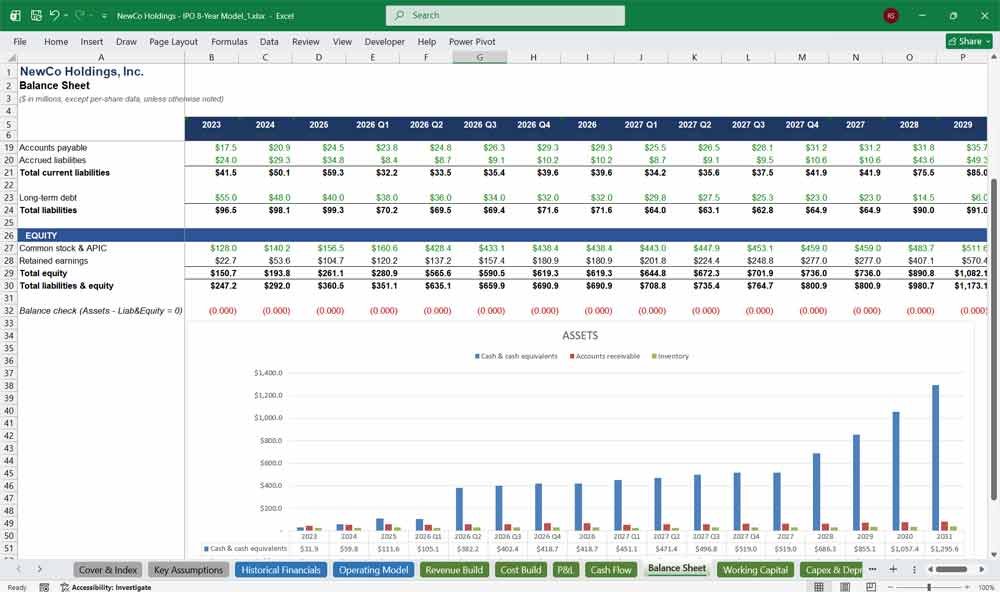
Task: Select column G header
Action: click(x=480, y=57)
